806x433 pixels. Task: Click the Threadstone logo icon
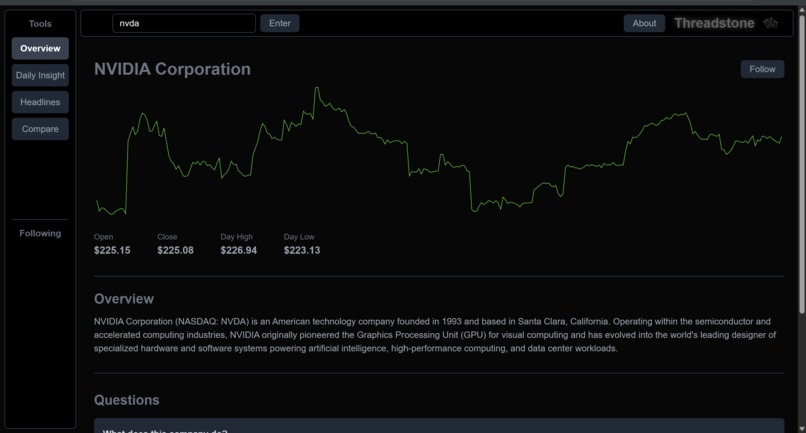coord(770,23)
